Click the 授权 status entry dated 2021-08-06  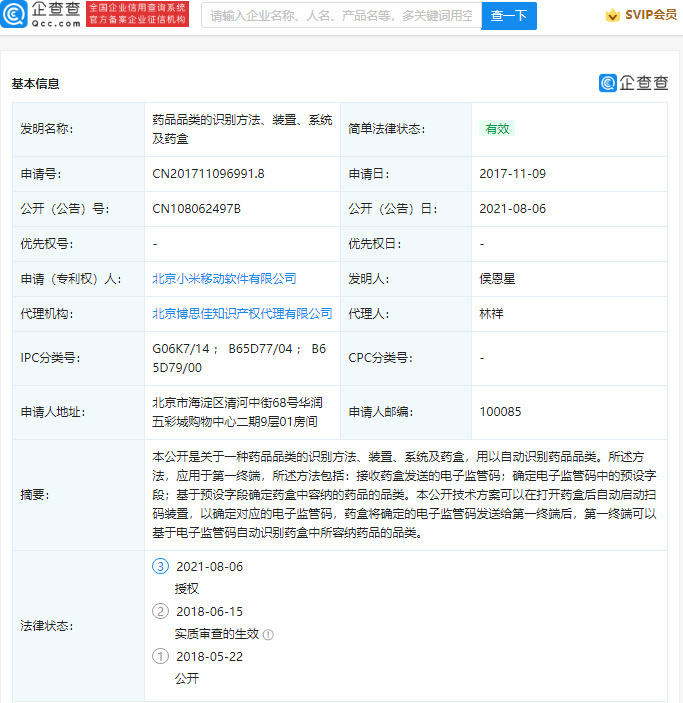click(186, 589)
